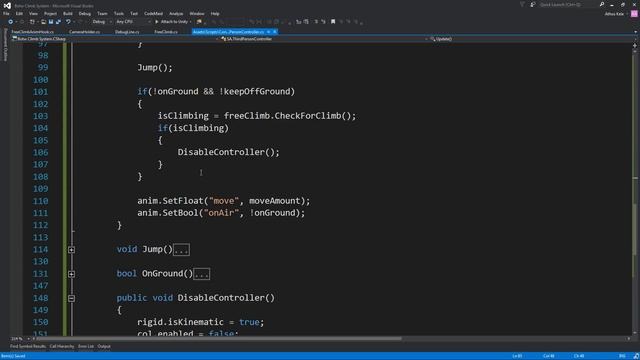Toggle the bookmark icon in toolbar

point(333,22)
